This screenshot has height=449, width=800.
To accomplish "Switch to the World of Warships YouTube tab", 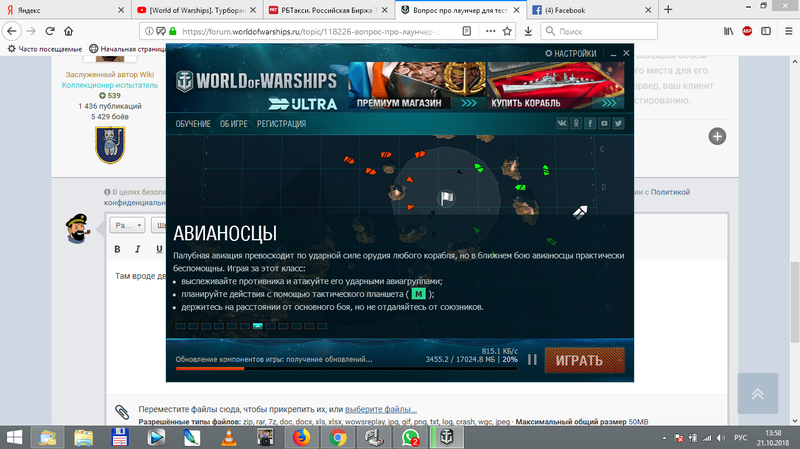I will tap(197, 10).
